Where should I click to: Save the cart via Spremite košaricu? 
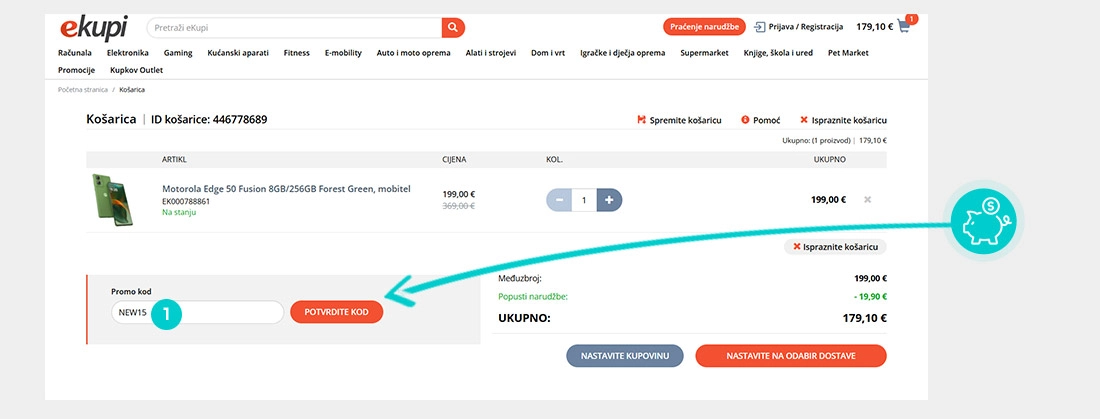[x=679, y=120]
